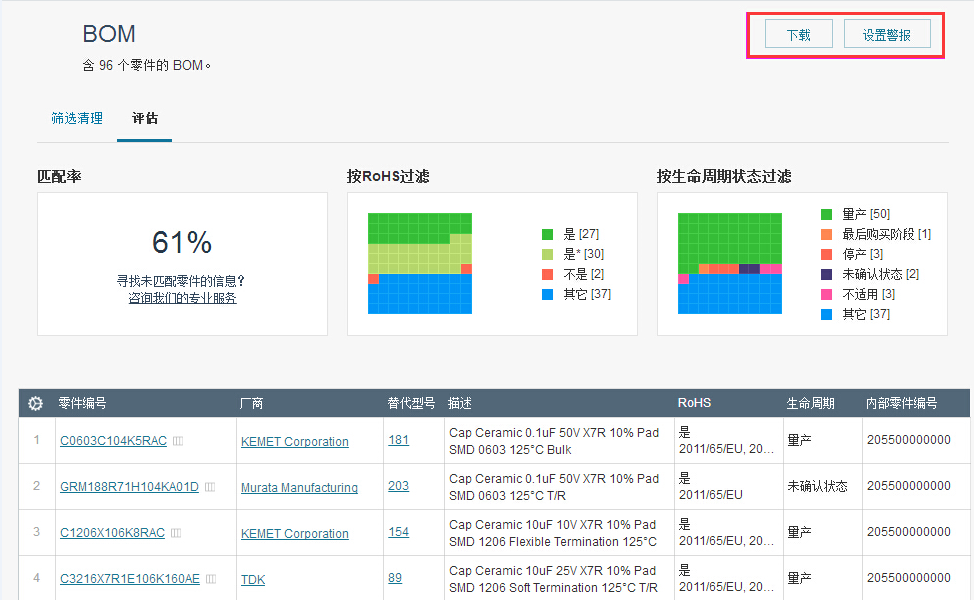The image size is (974, 600).
Task: Click the 替代型号 column header
Action: 411,403
